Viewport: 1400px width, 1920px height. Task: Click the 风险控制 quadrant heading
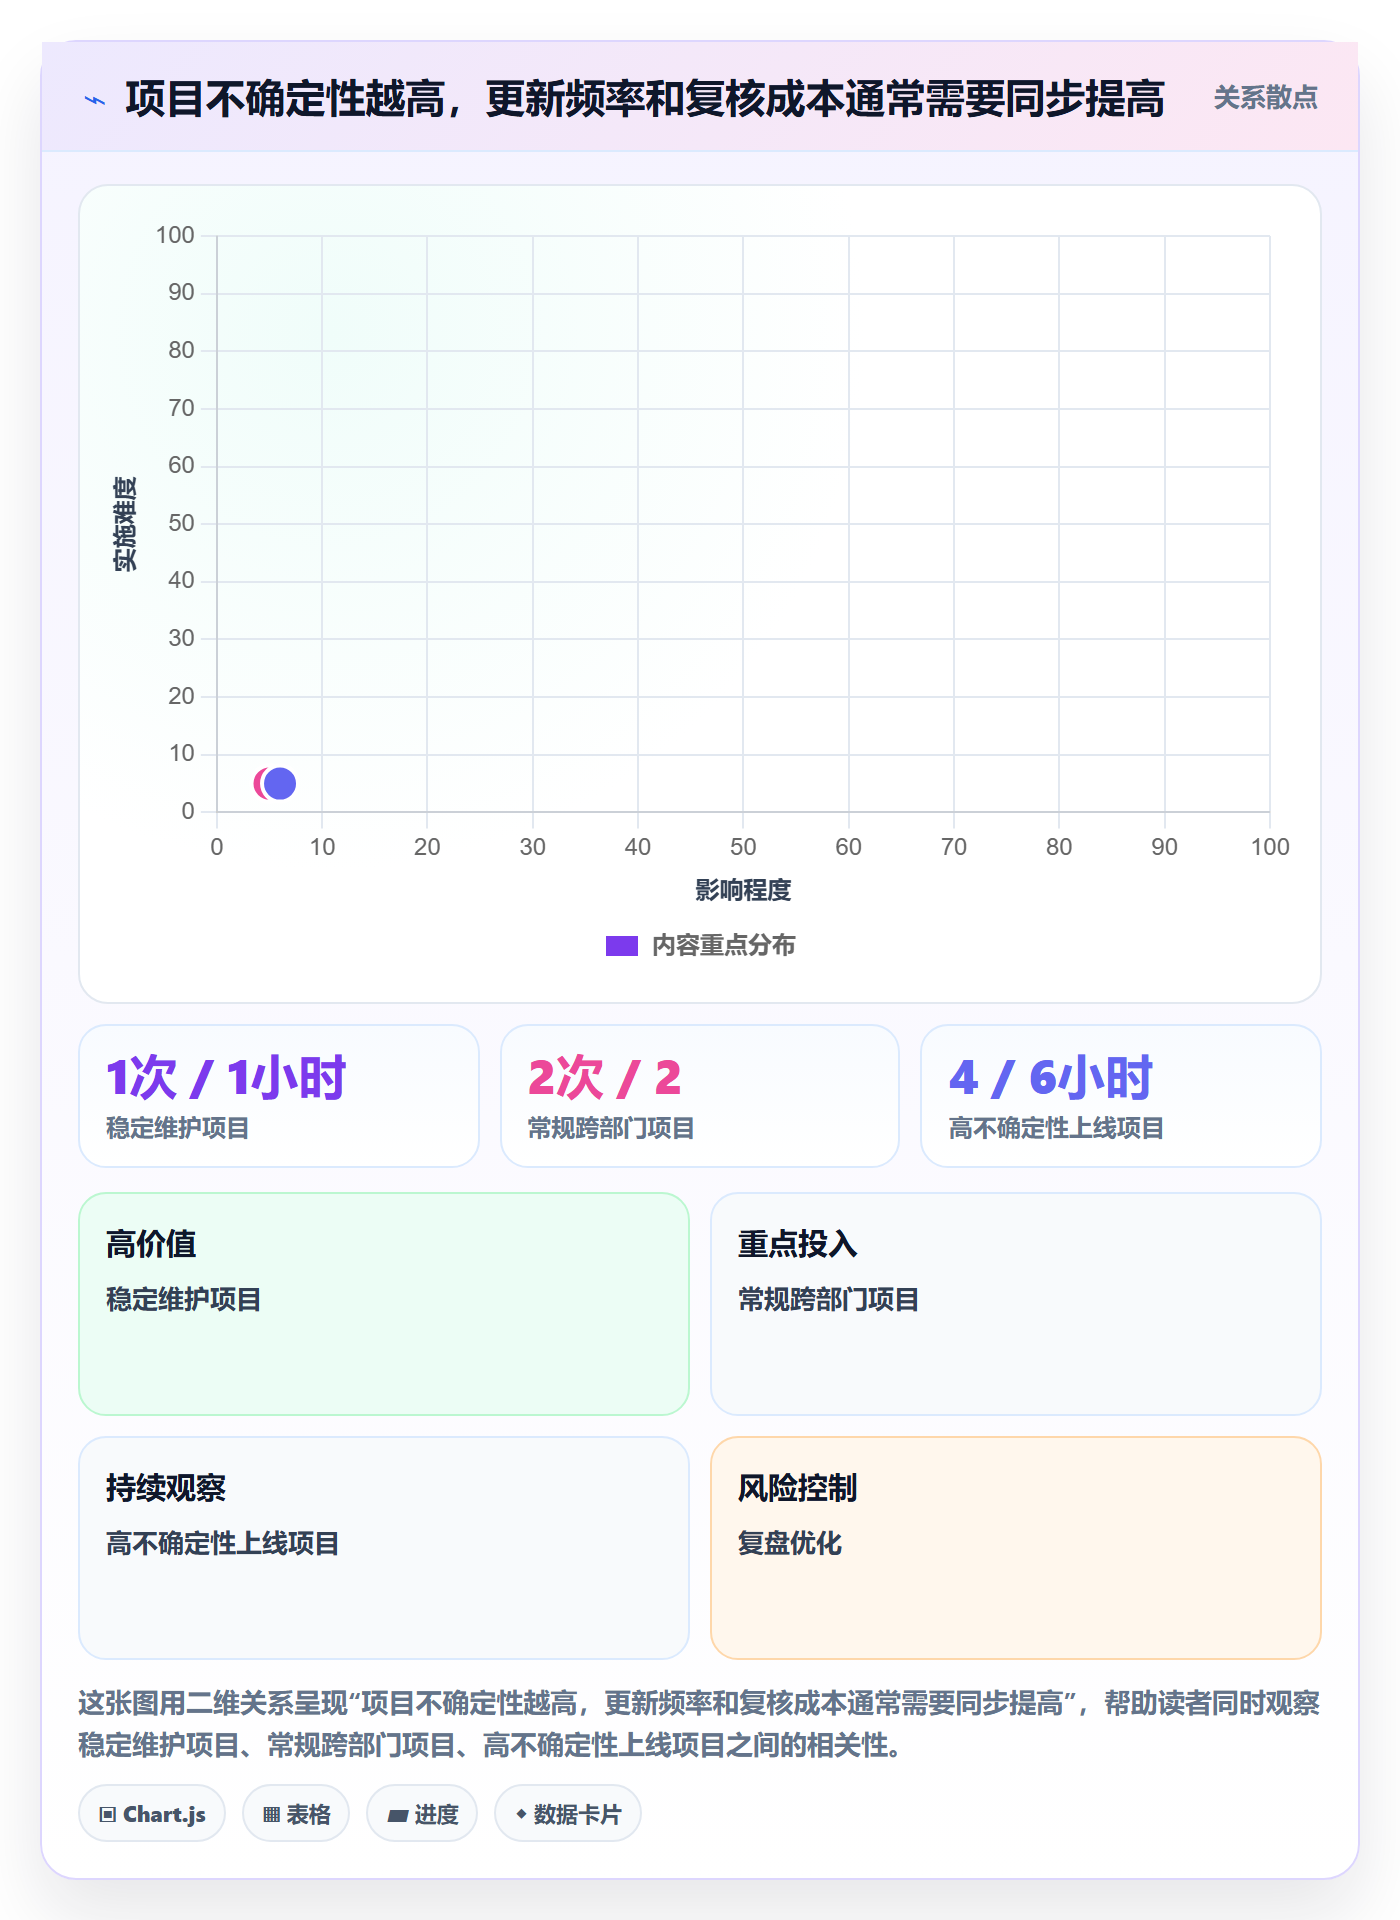click(798, 1489)
